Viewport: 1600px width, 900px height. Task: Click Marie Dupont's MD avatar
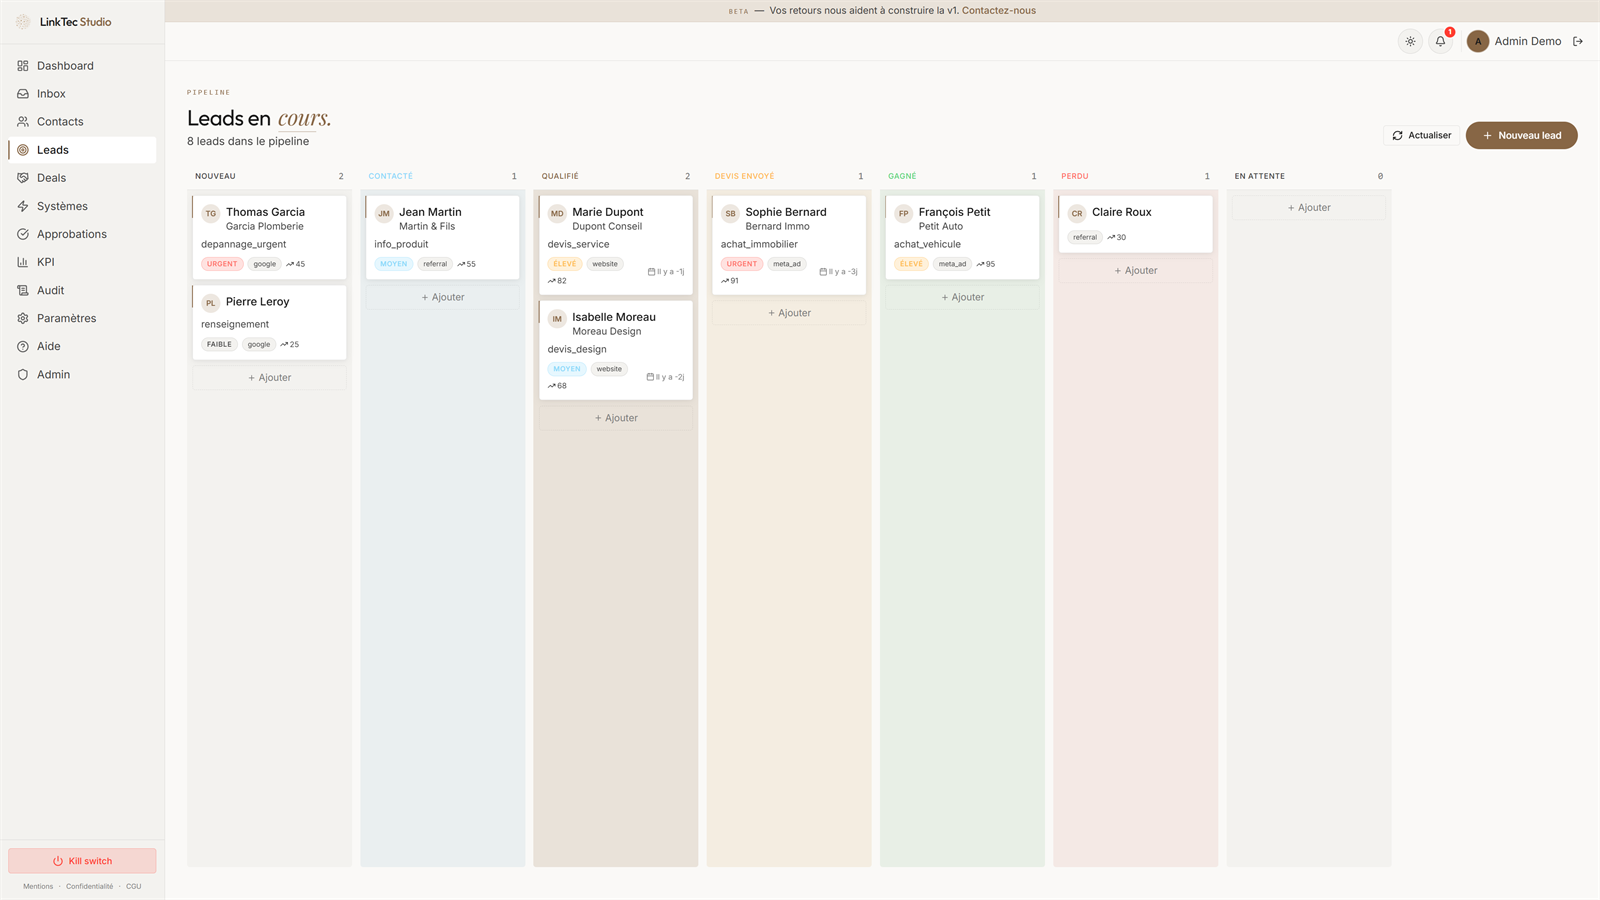[x=557, y=213]
